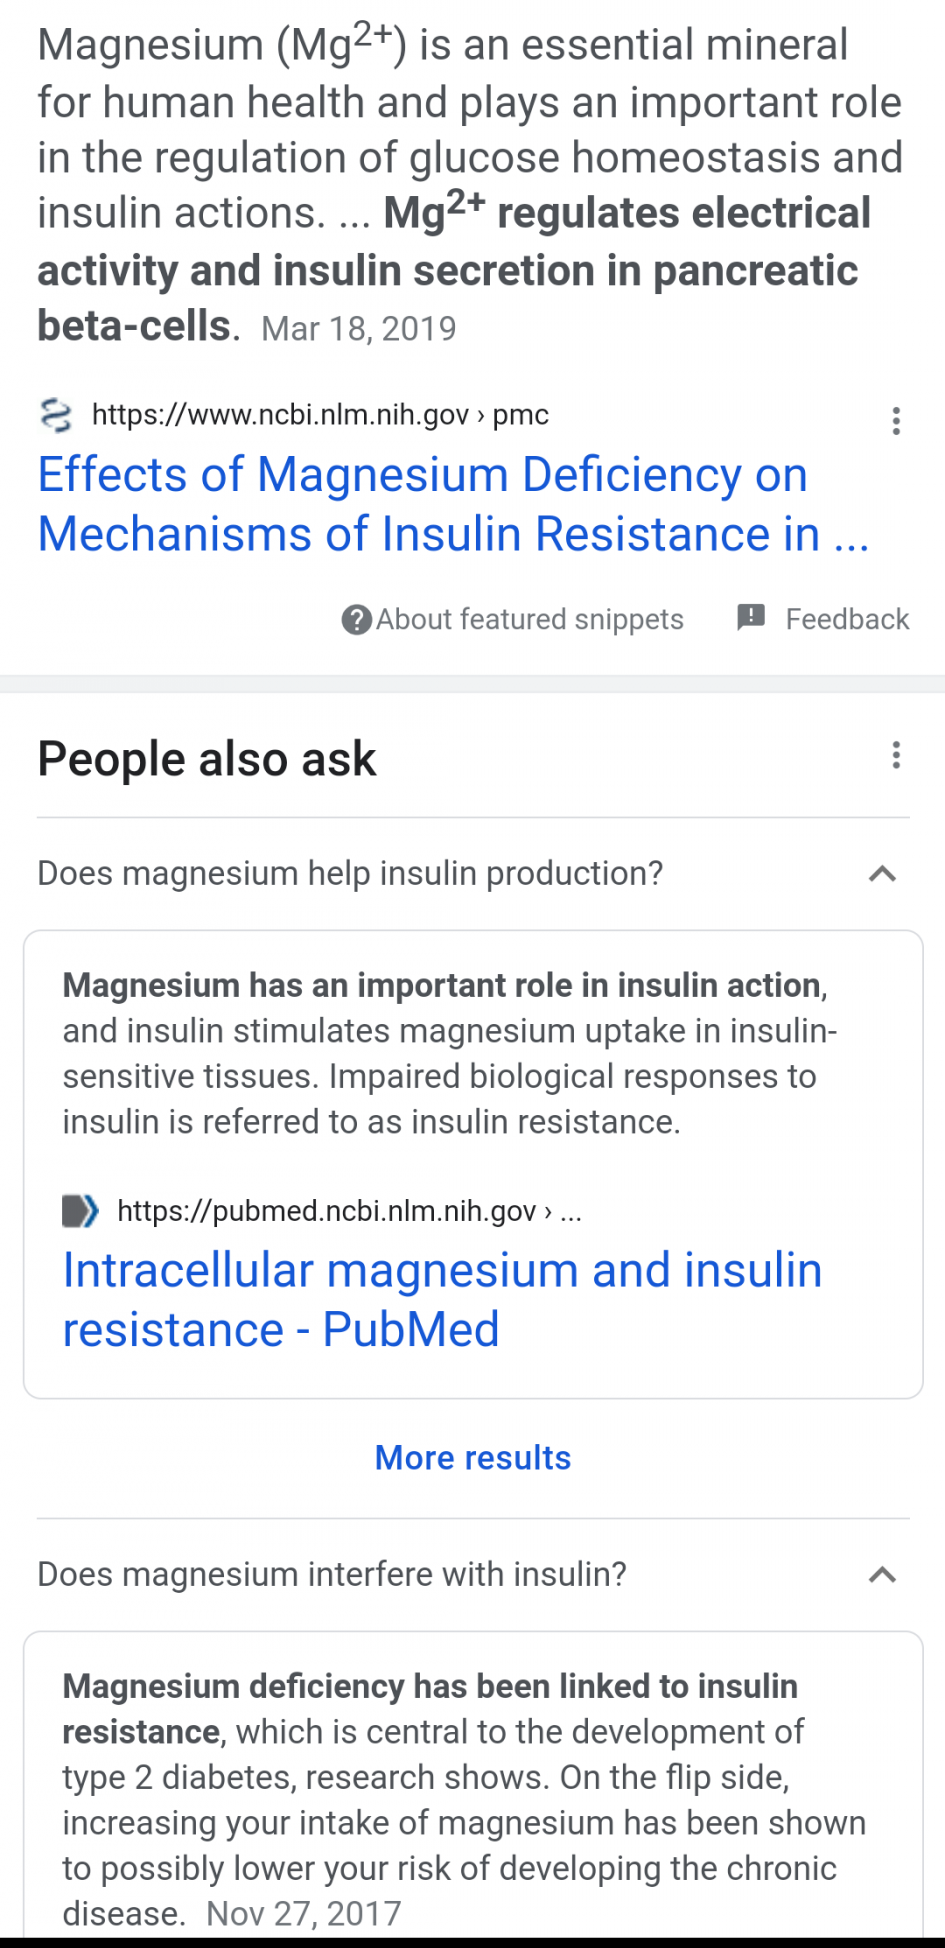Click the question mark help icon
This screenshot has width=945, height=1948.
pos(356,620)
